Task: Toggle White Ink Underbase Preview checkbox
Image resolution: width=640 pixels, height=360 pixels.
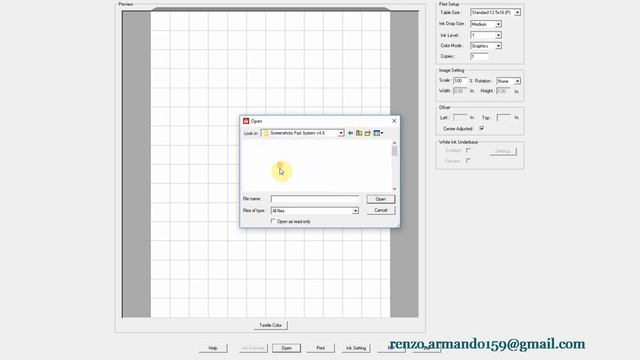Action: click(x=468, y=161)
